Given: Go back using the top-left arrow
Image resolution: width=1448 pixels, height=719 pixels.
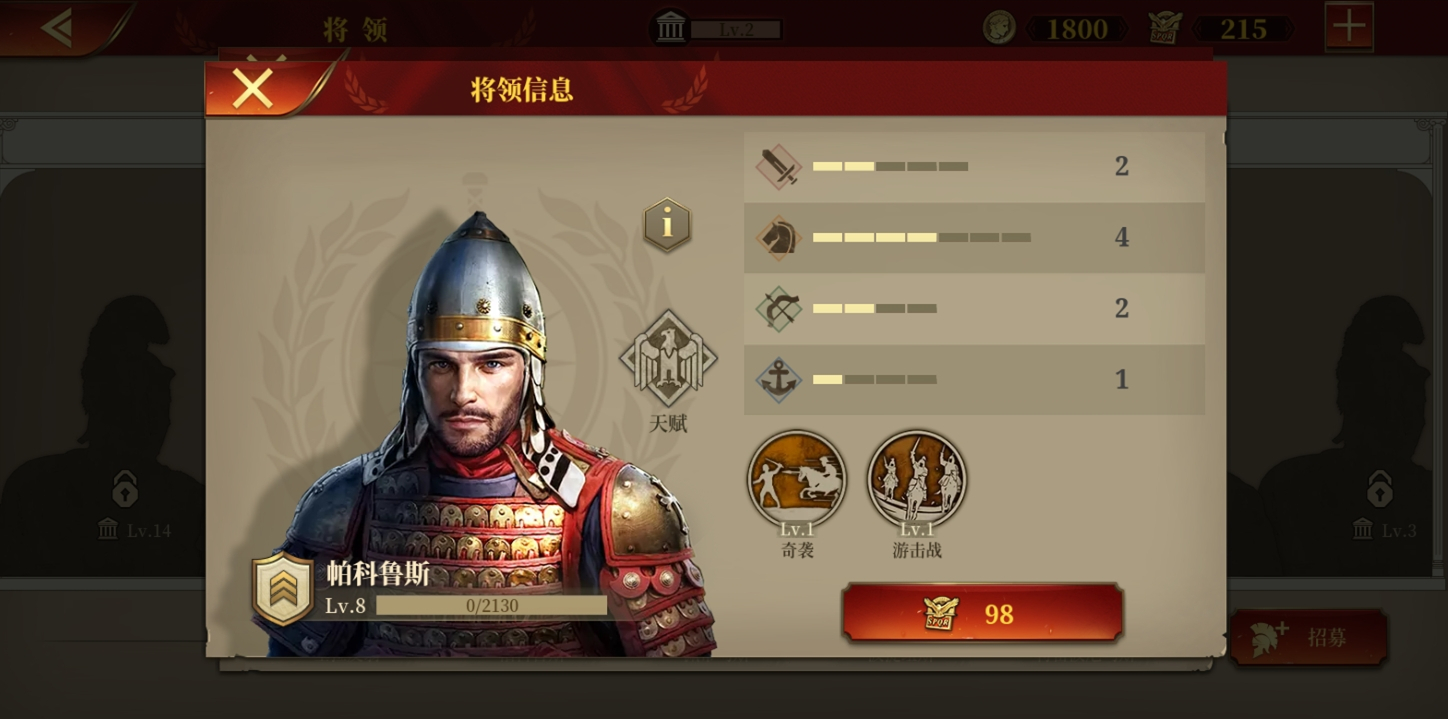Looking at the screenshot, I should click(x=60, y=27).
